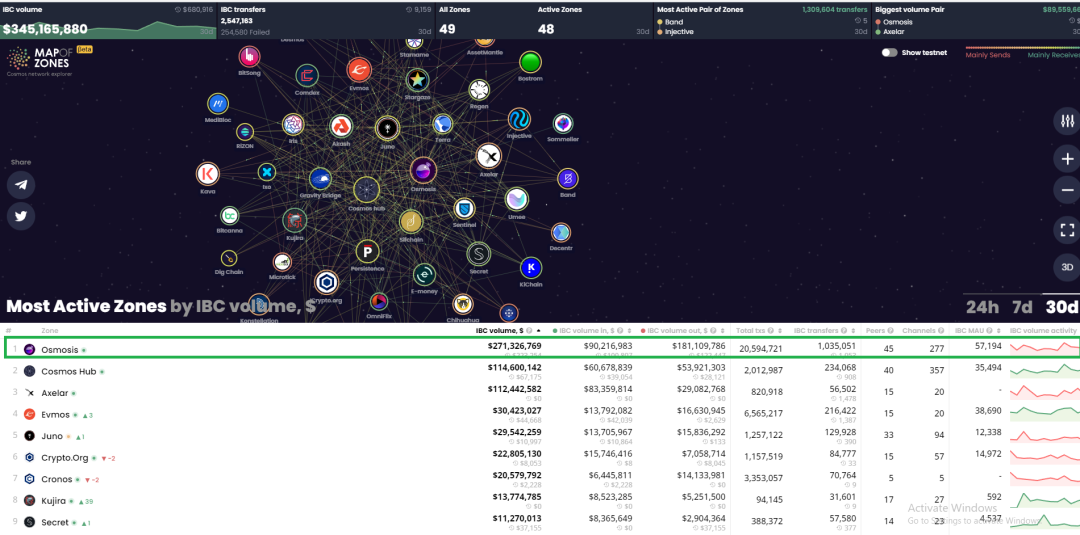
Task: Zoom in with the plus button
Action: [1068, 159]
